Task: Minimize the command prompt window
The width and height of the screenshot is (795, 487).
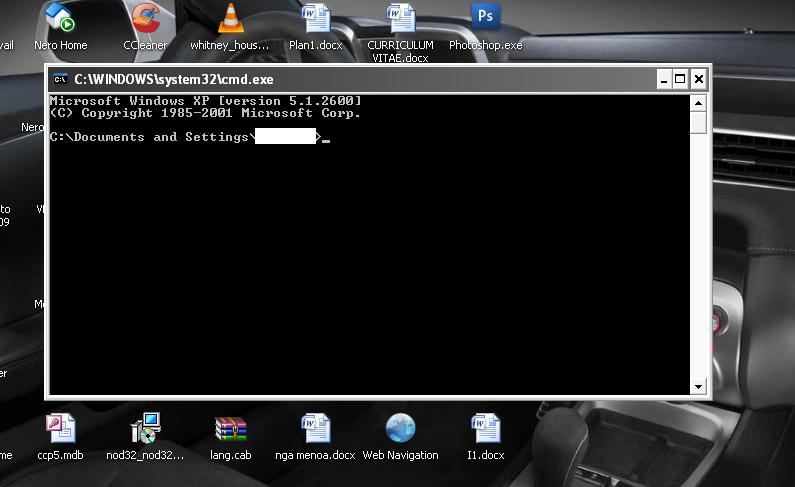Action: click(x=663, y=79)
